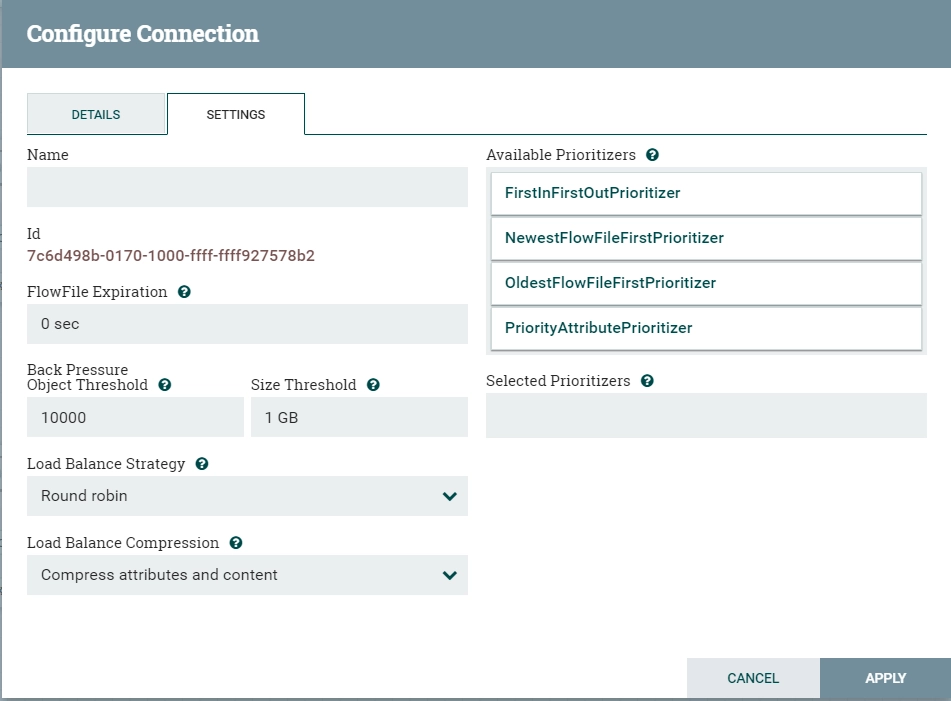Select FirstInFirstOutPrioritizer in available list
The height and width of the screenshot is (701, 951).
pos(706,193)
